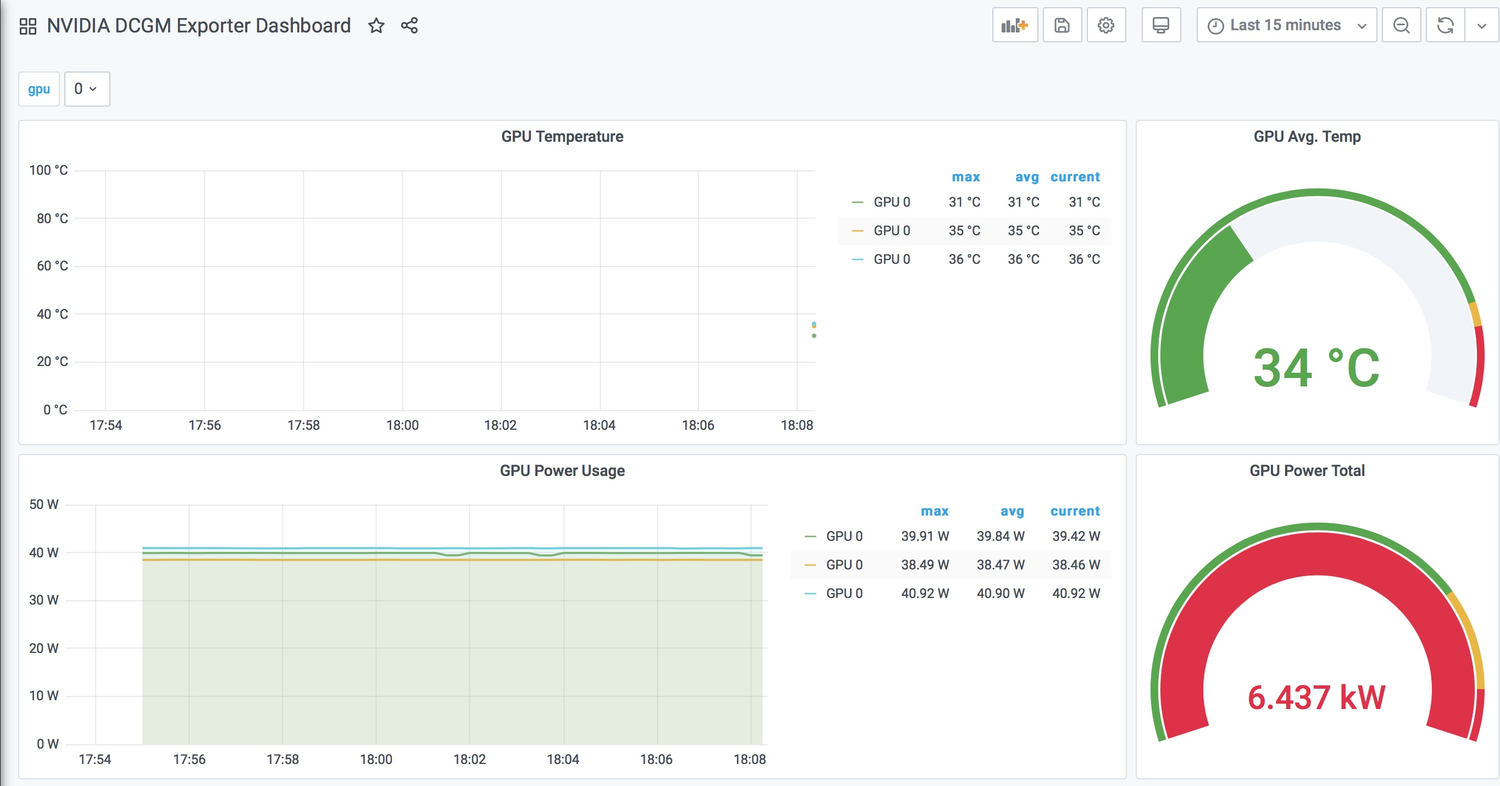The width and height of the screenshot is (1500, 786).
Task: Open the refresh interval dropdown arrow
Action: click(1482, 26)
